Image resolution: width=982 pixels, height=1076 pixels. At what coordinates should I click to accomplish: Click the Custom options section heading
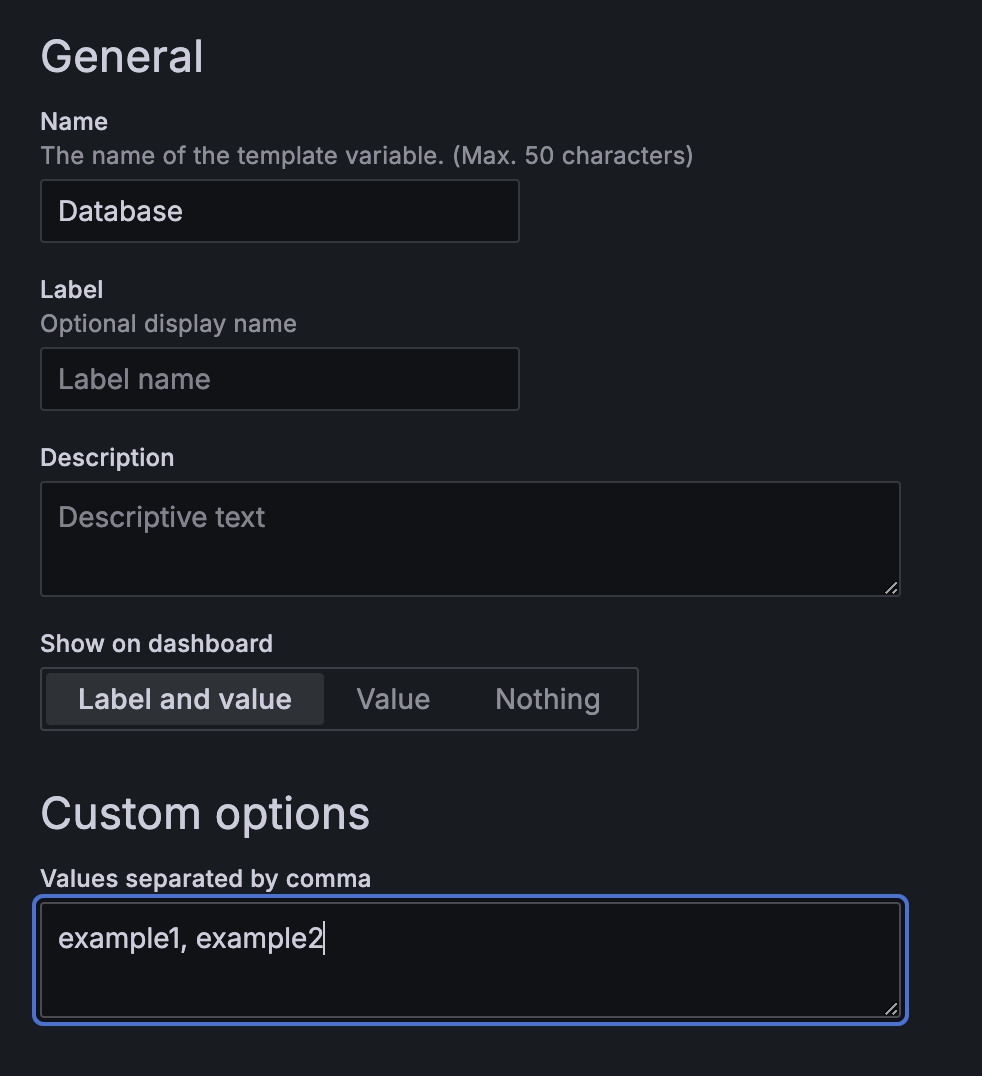pyautogui.click(x=205, y=814)
